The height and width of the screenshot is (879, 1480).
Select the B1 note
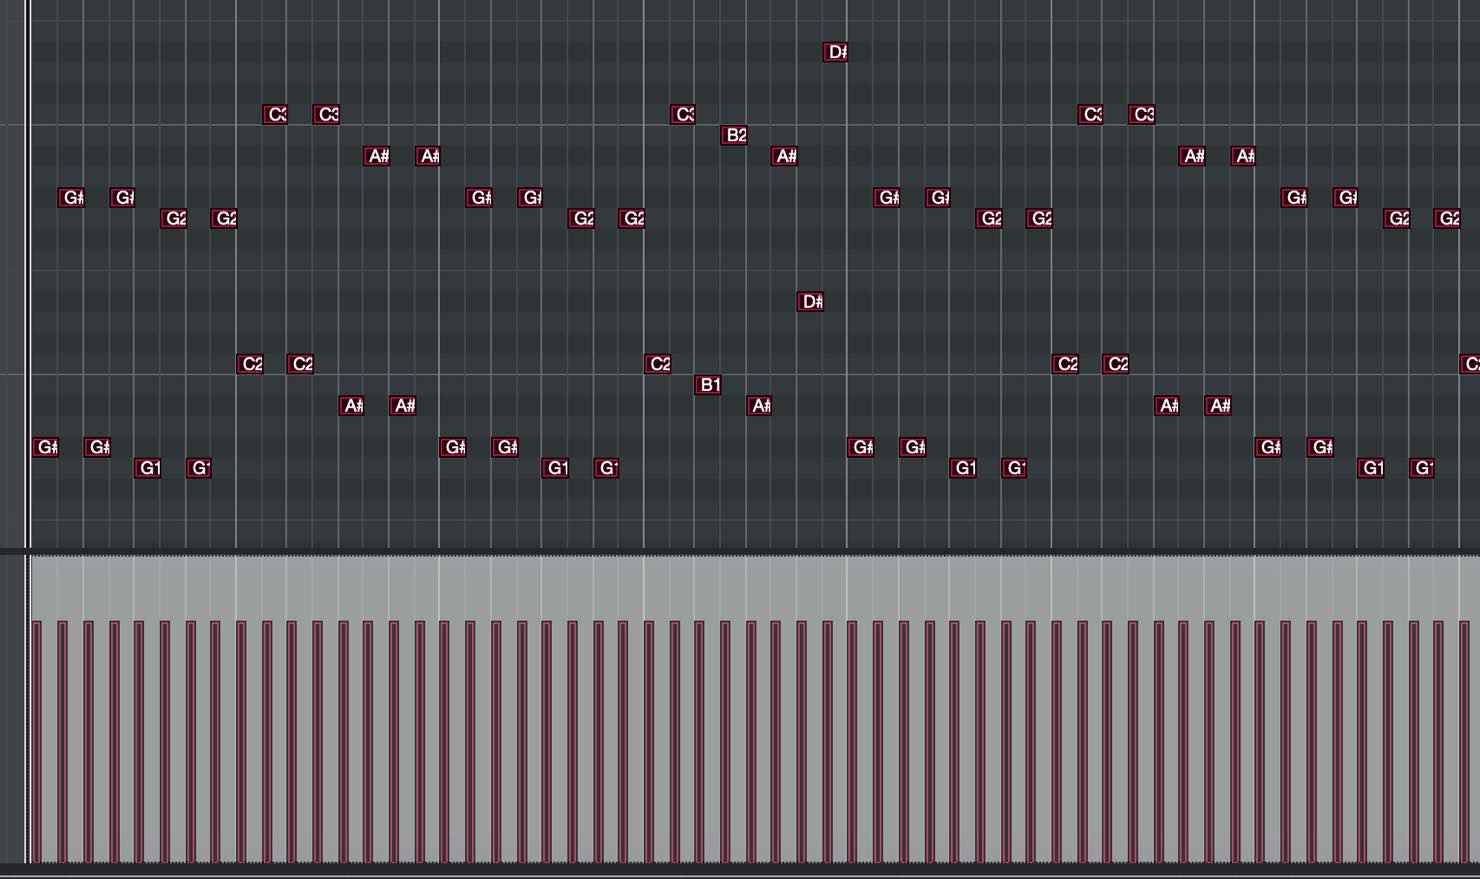[x=708, y=385]
